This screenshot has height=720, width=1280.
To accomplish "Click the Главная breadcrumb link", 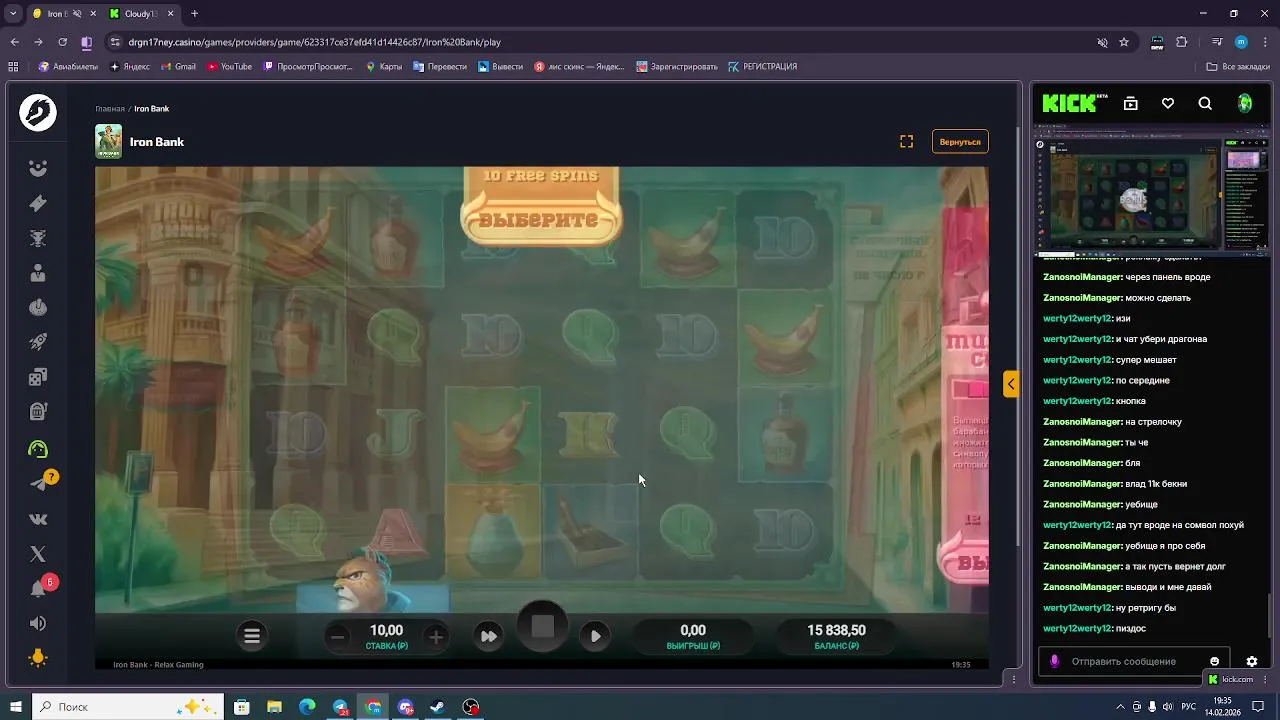I will click(x=110, y=108).
